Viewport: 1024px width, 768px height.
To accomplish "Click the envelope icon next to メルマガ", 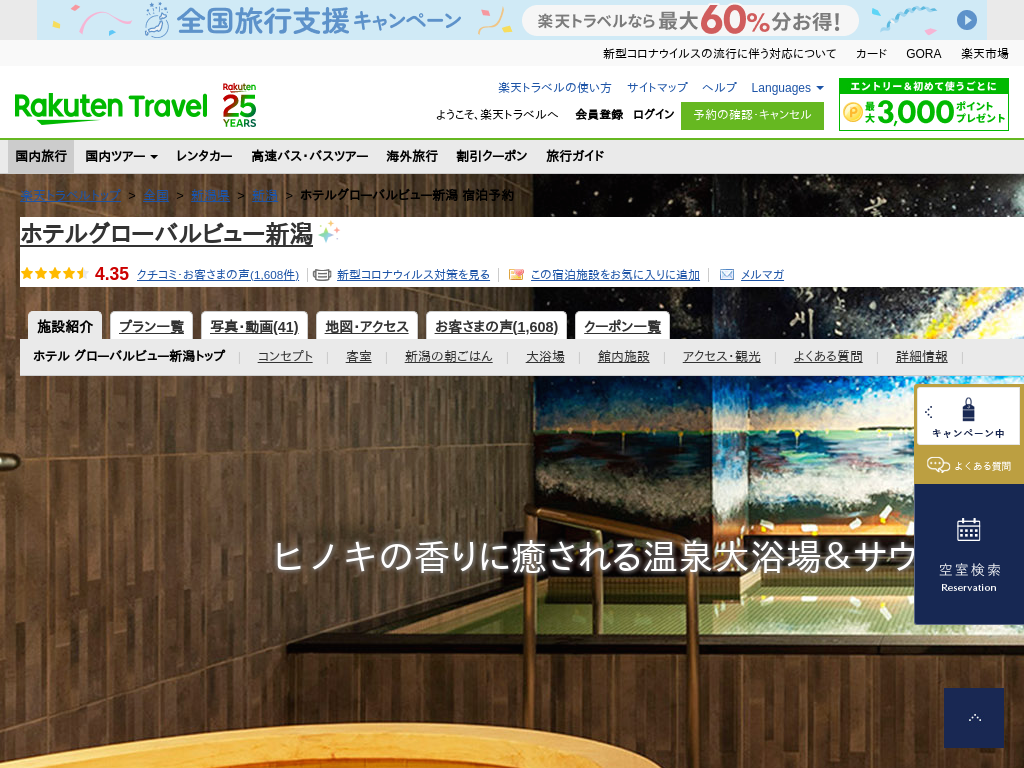I will pos(727,275).
